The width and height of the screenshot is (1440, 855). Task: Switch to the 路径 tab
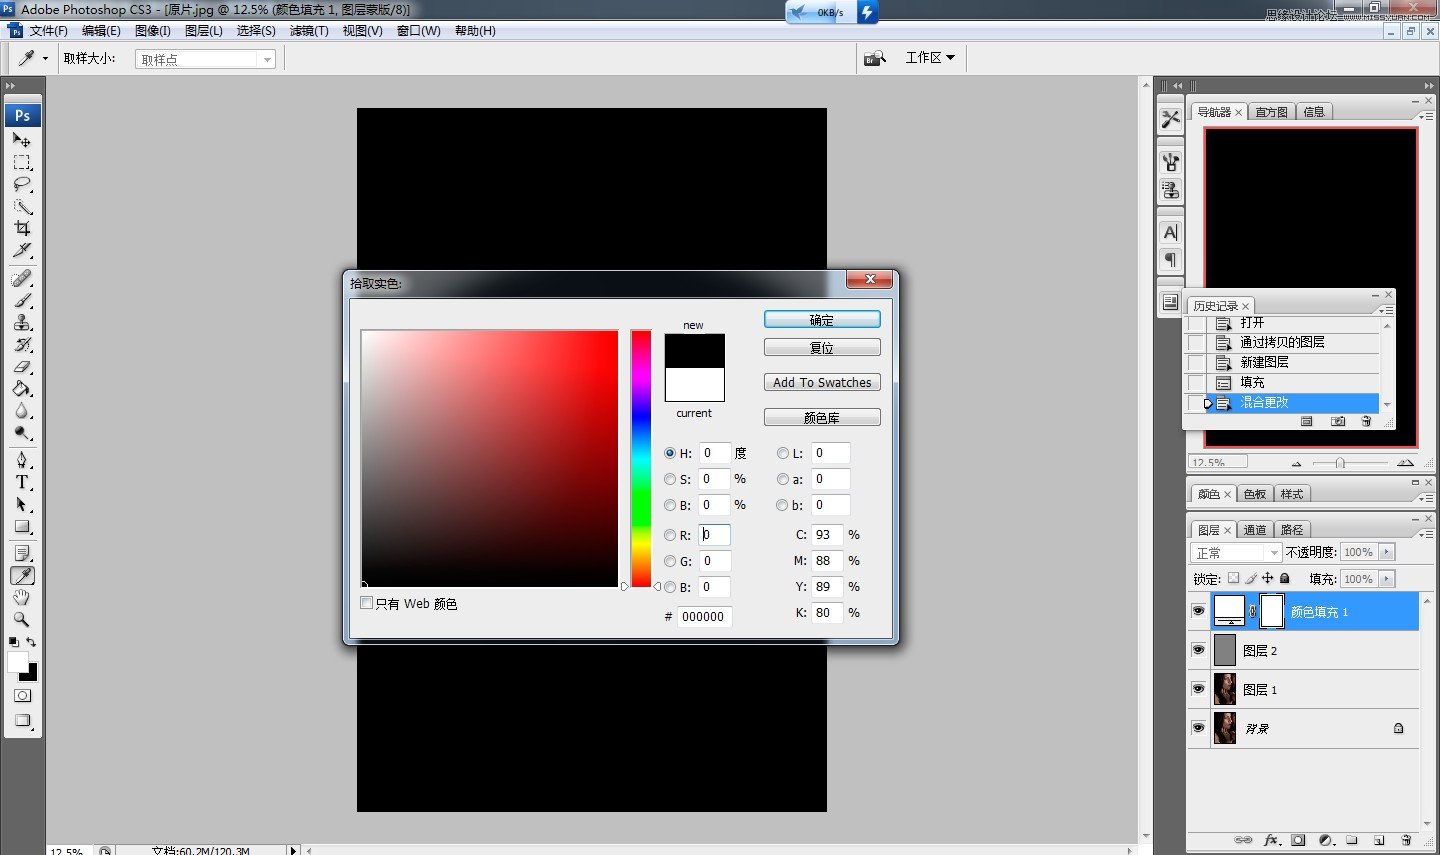coord(1292,530)
